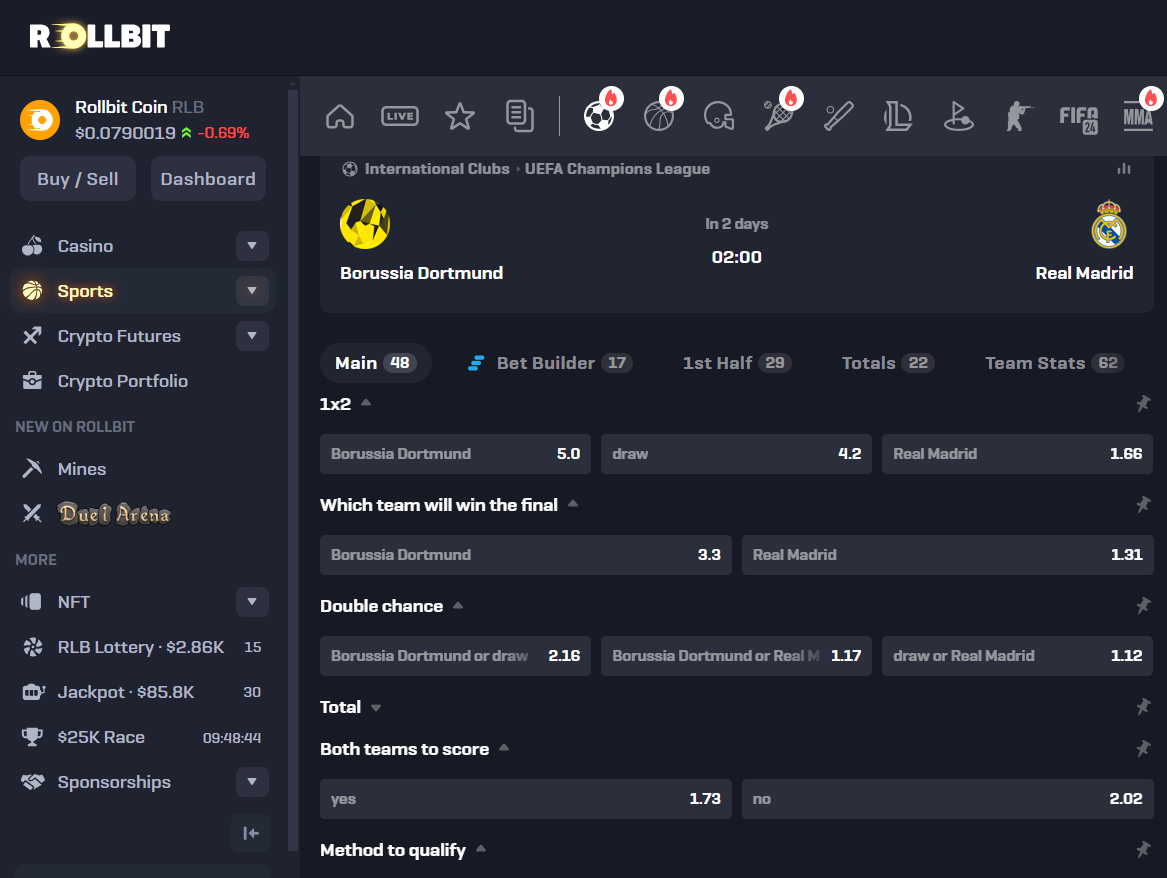Select the League of Legends icon
1167x878 pixels.
[898, 117]
